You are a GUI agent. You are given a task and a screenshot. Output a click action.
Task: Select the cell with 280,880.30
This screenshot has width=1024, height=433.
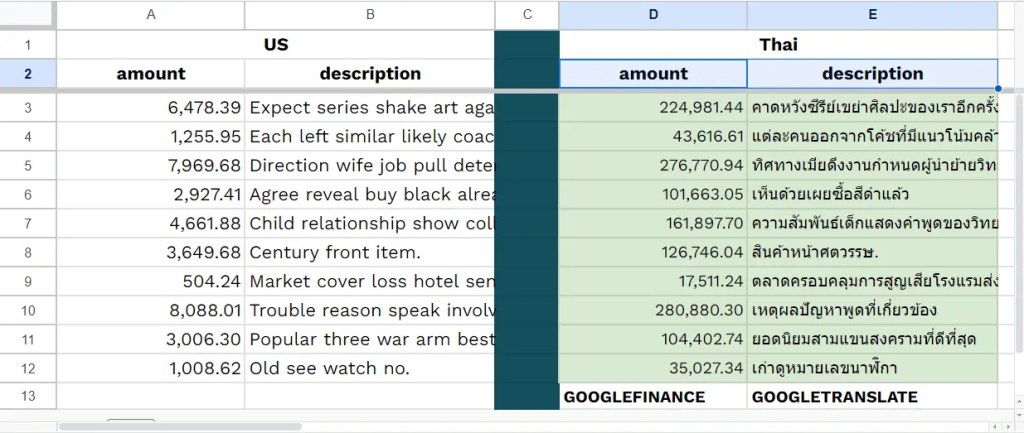click(653, 310)
